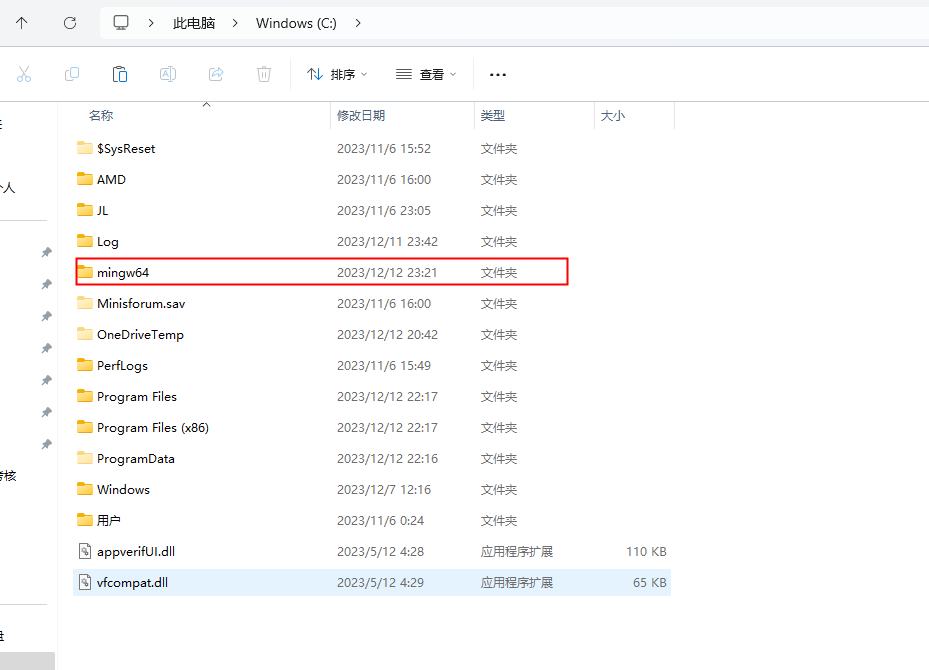Click the computer monitor icon in address bar

tap(121, 23)
